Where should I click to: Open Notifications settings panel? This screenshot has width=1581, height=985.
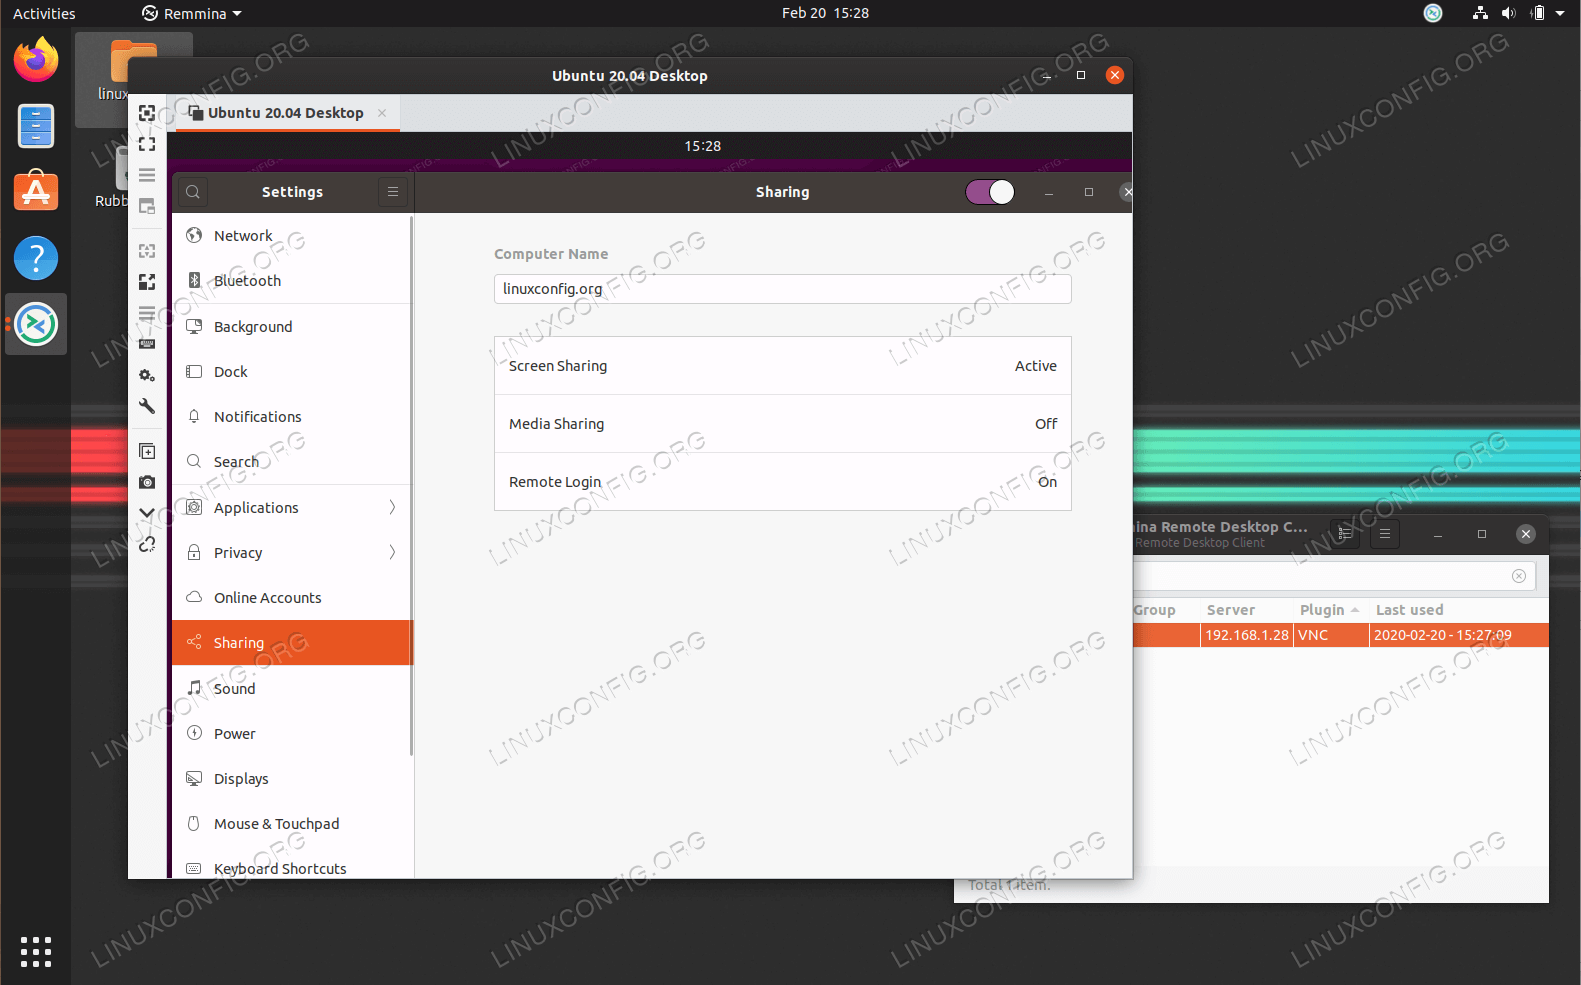tap(292, 417)
